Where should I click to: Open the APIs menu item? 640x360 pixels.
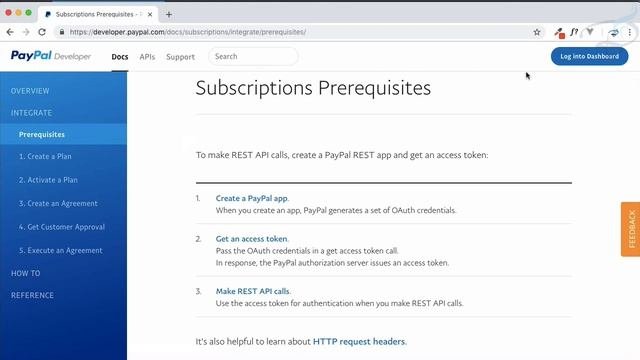[147, 57]
